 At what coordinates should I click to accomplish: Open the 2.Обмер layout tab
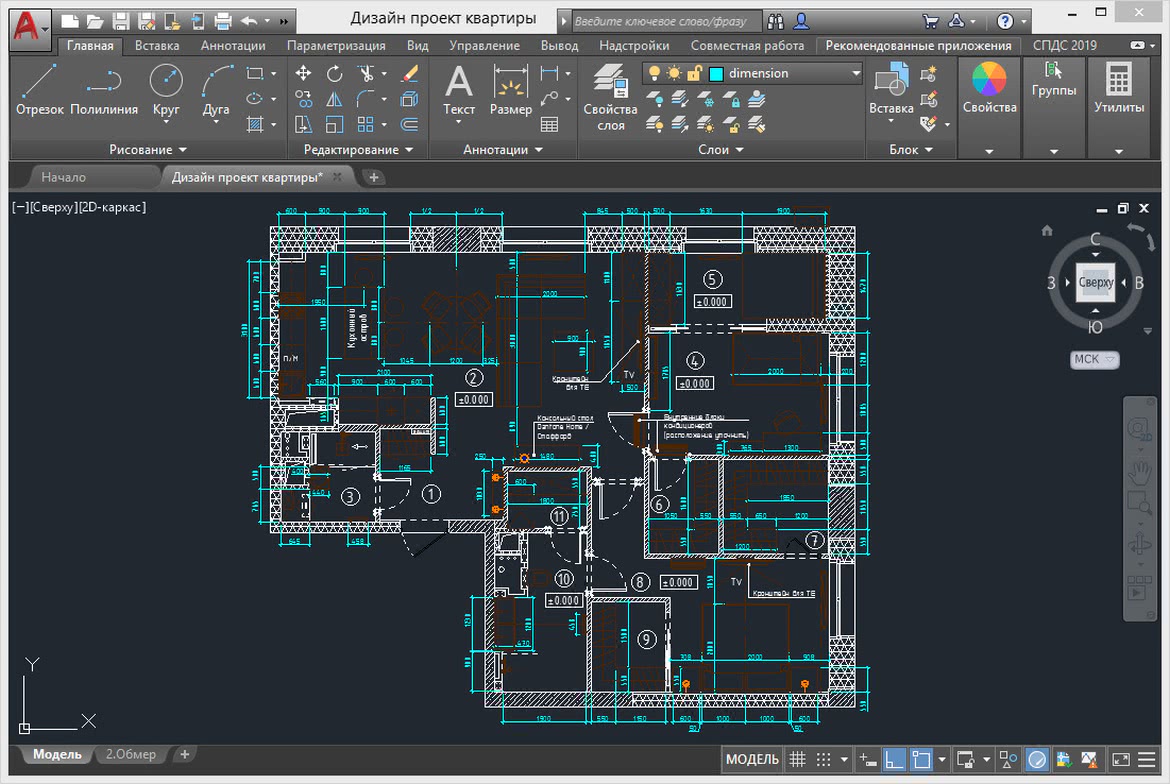131,754
